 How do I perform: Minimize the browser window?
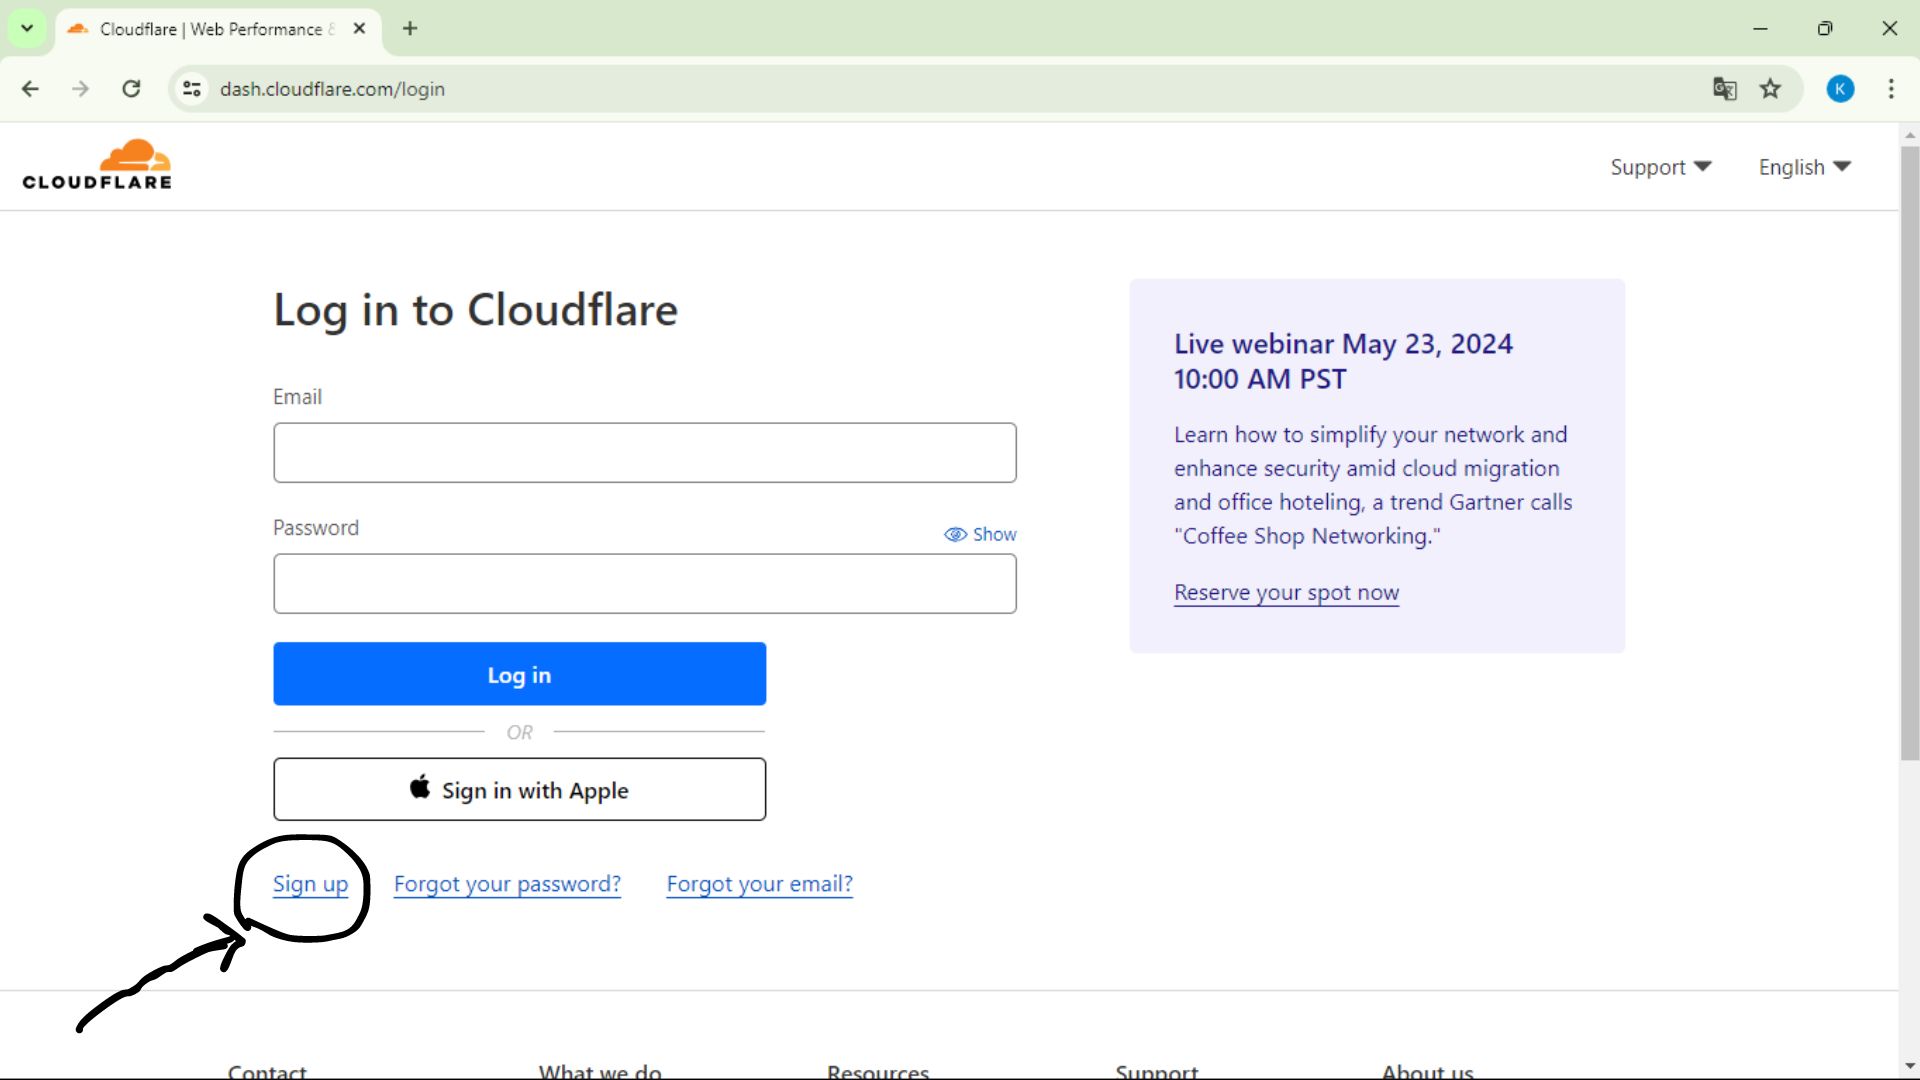(1760, 29)
